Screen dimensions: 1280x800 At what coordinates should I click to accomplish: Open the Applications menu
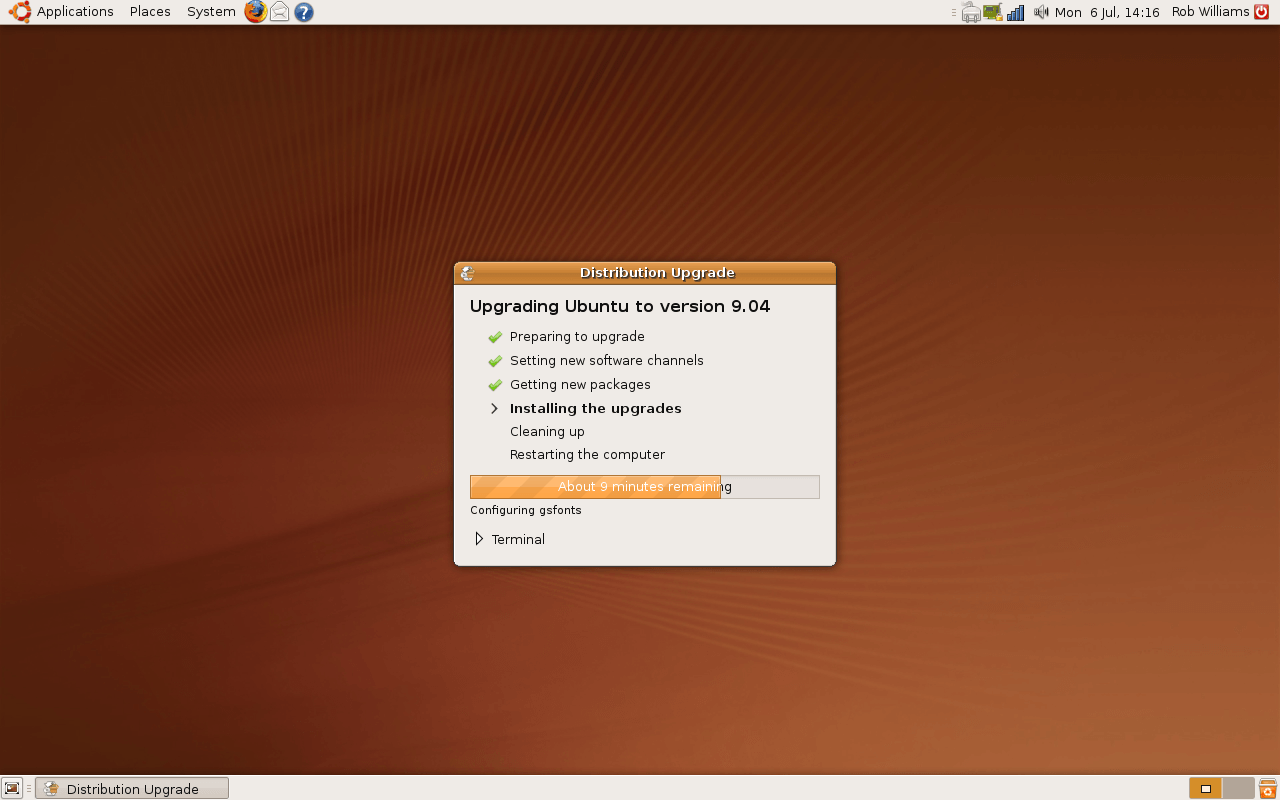click(75, 12)
